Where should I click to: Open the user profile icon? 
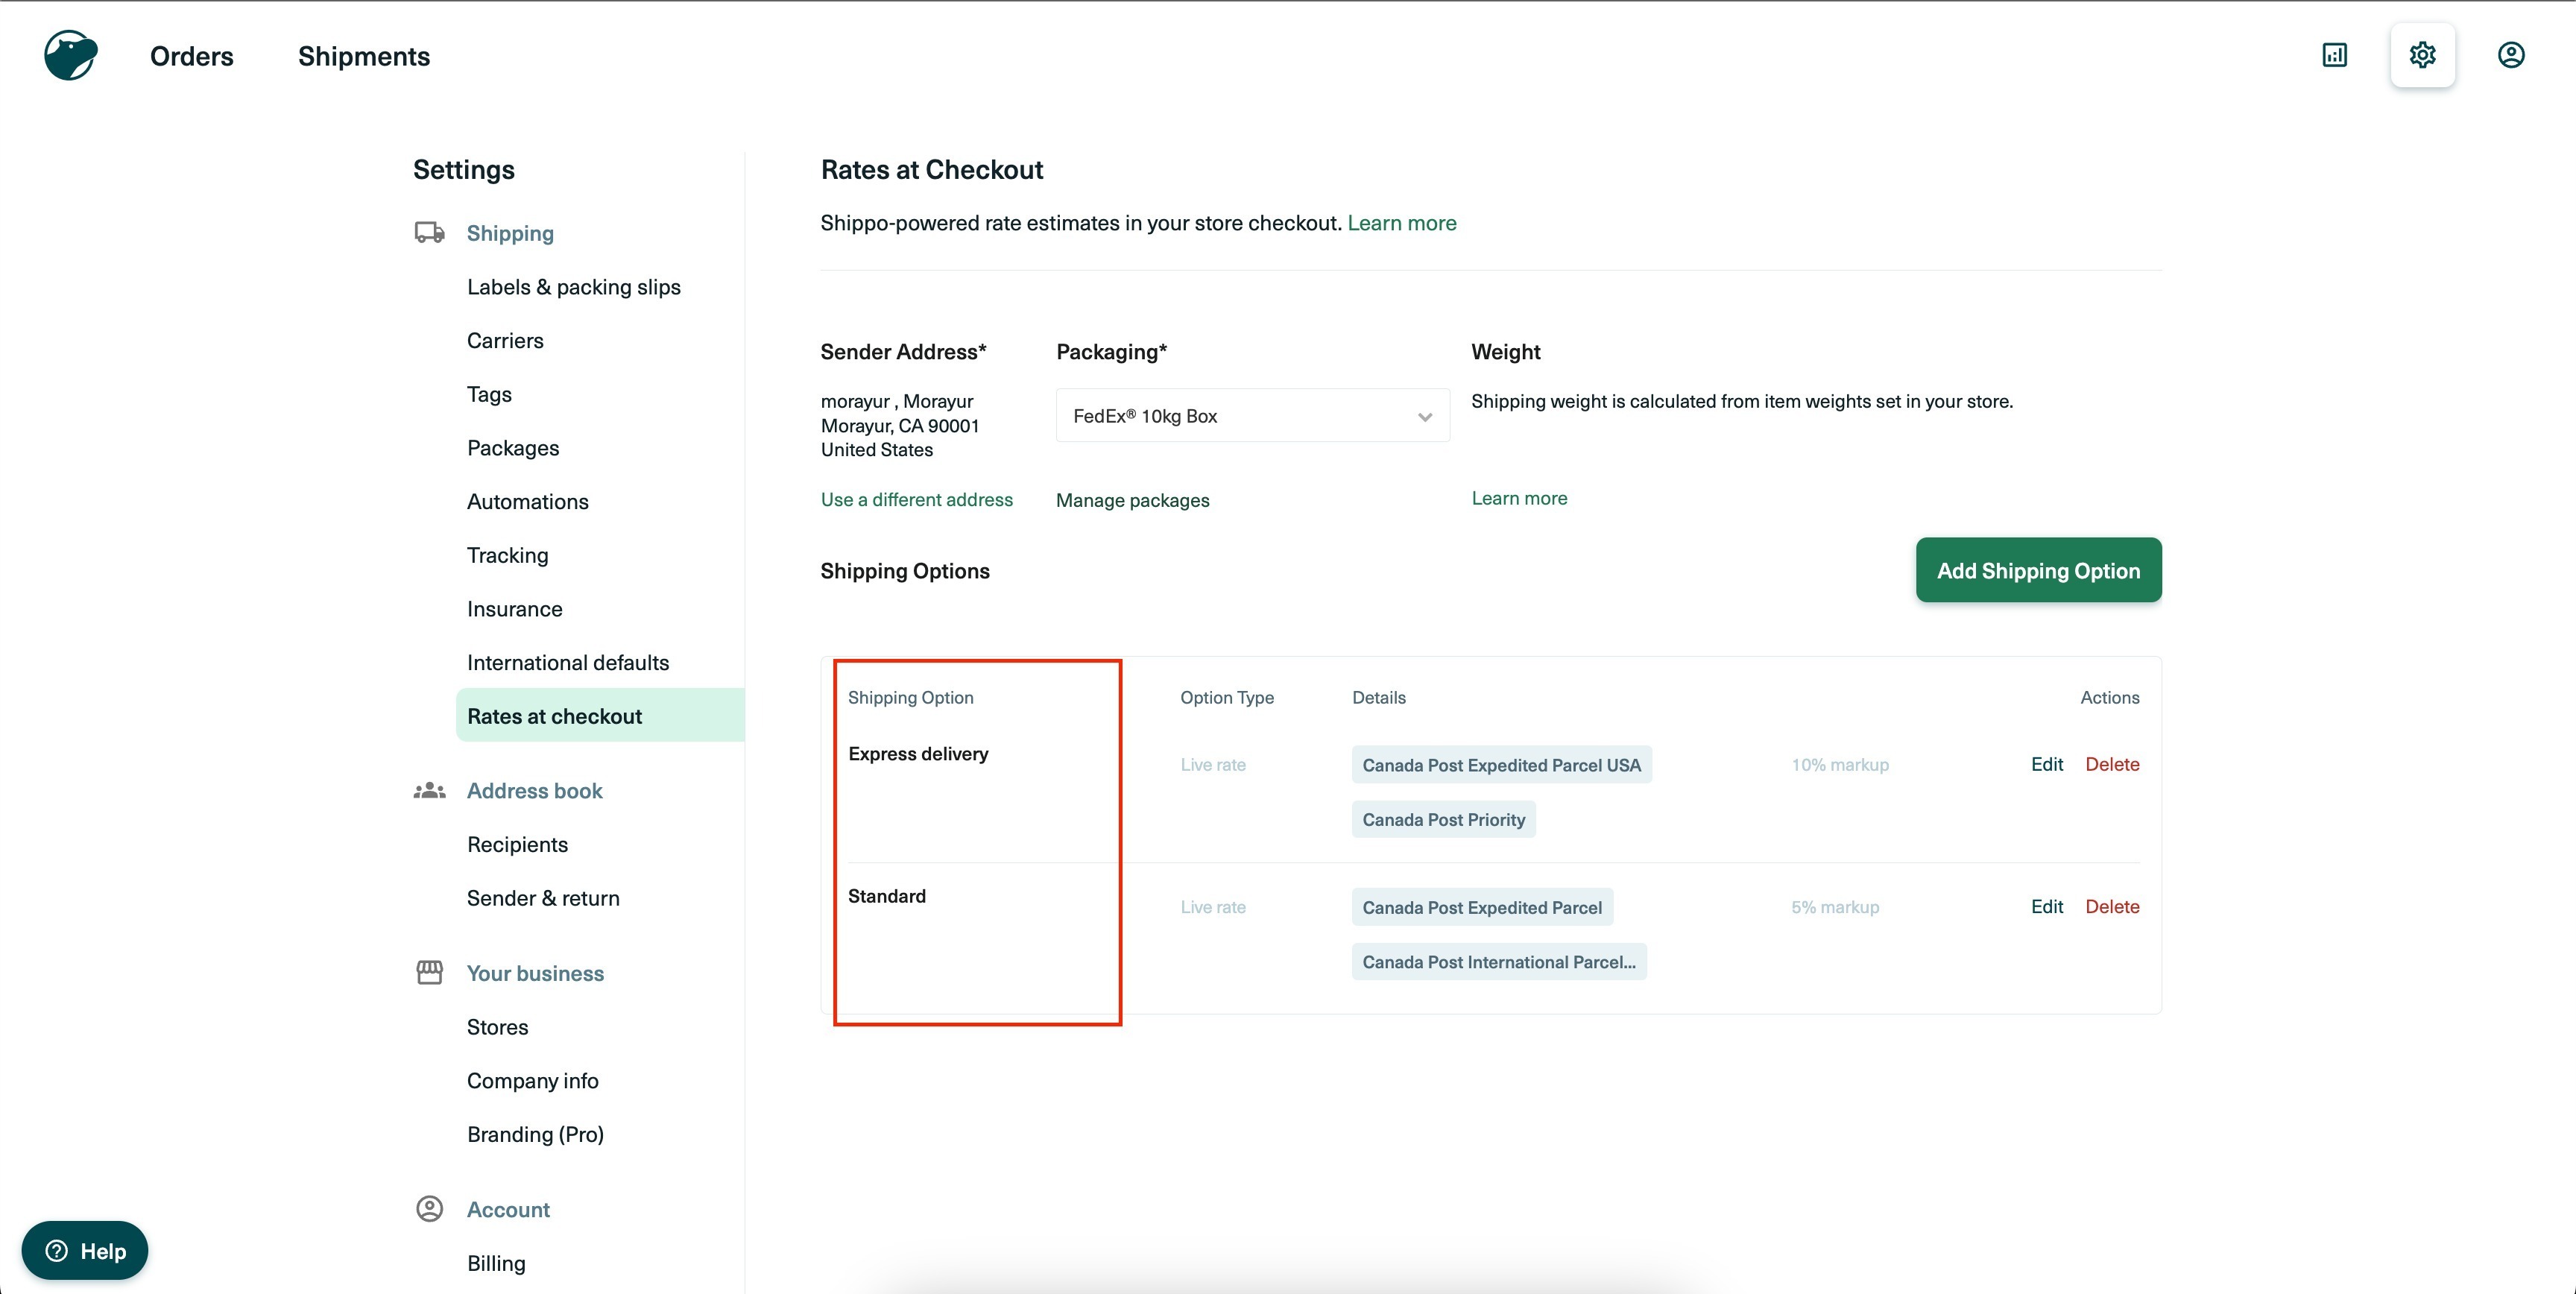click(2510, 55)
